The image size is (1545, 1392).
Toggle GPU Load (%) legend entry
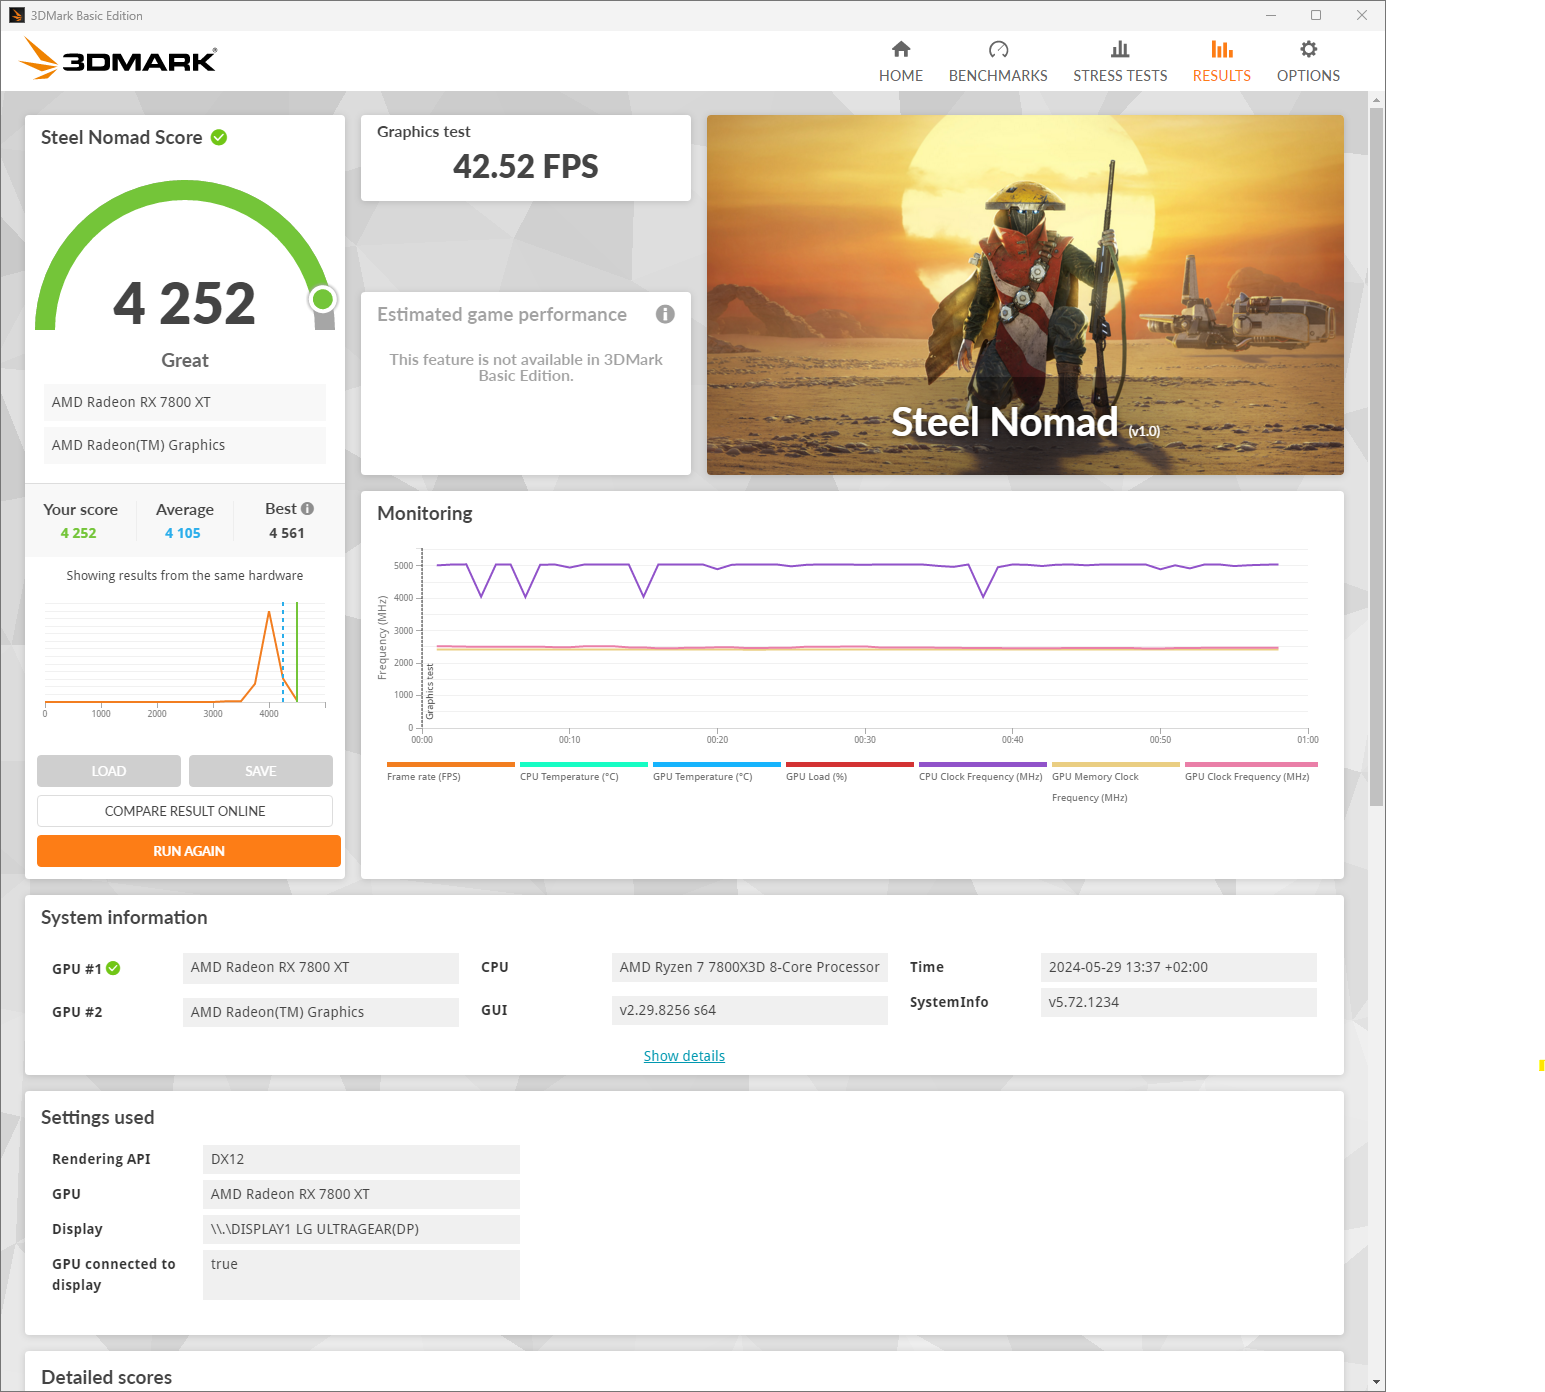pyautogui.click(x=850, y=772)
